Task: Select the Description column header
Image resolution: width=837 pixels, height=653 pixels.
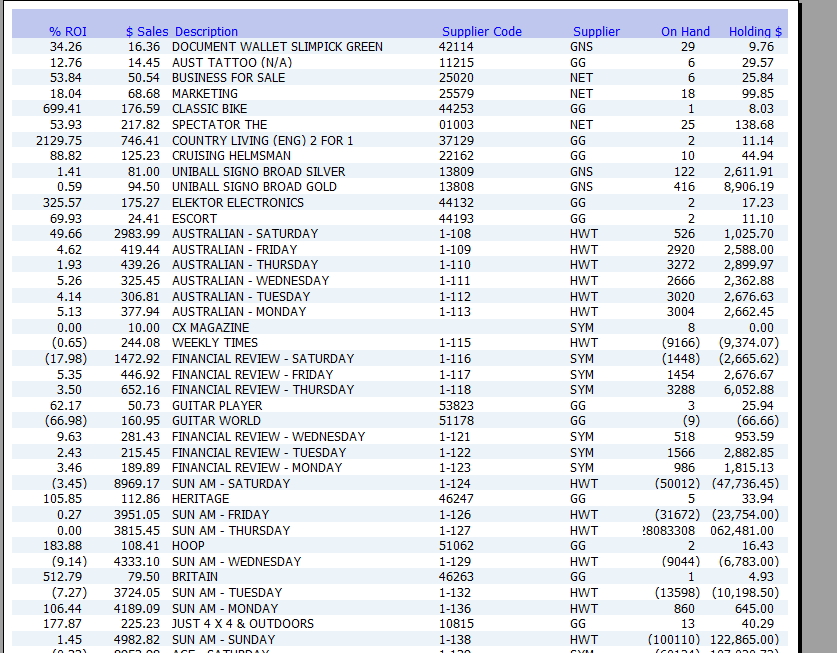Action: coord(207,32)
